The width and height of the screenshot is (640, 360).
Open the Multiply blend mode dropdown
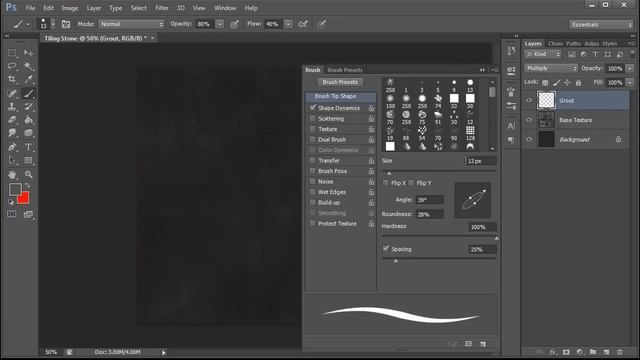point(551,68)
